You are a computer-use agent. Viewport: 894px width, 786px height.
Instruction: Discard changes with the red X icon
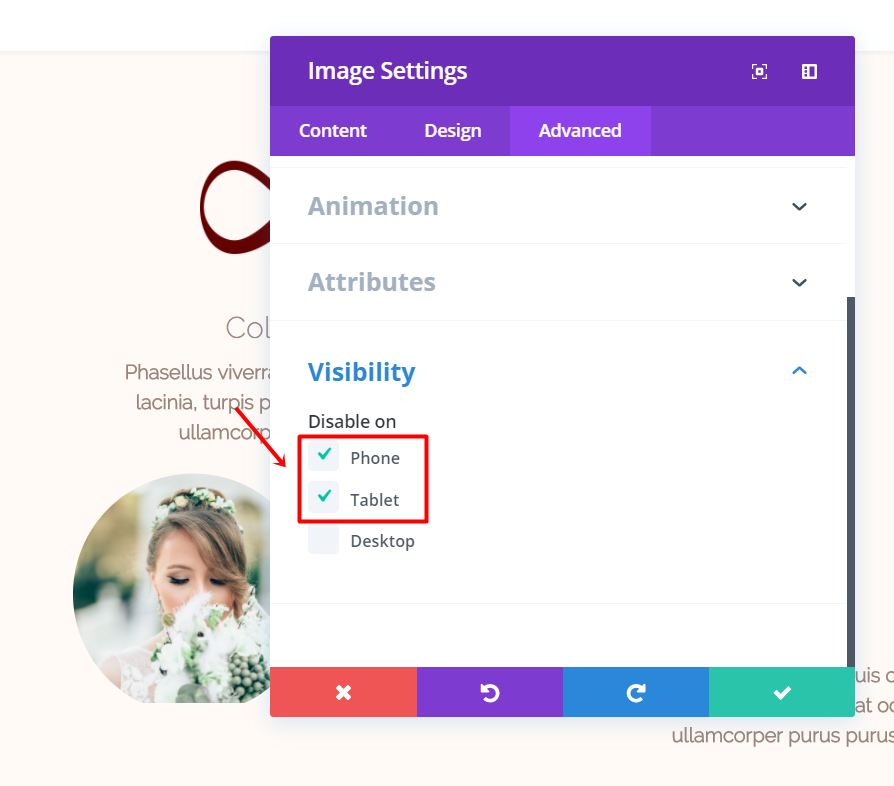(343, 692)
